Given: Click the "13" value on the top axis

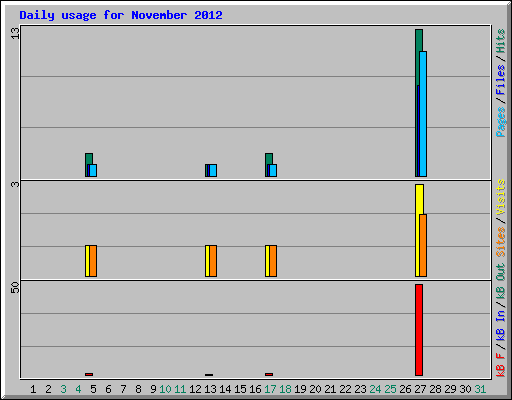Looking at the screenshot, I should (x=15, y=33).
